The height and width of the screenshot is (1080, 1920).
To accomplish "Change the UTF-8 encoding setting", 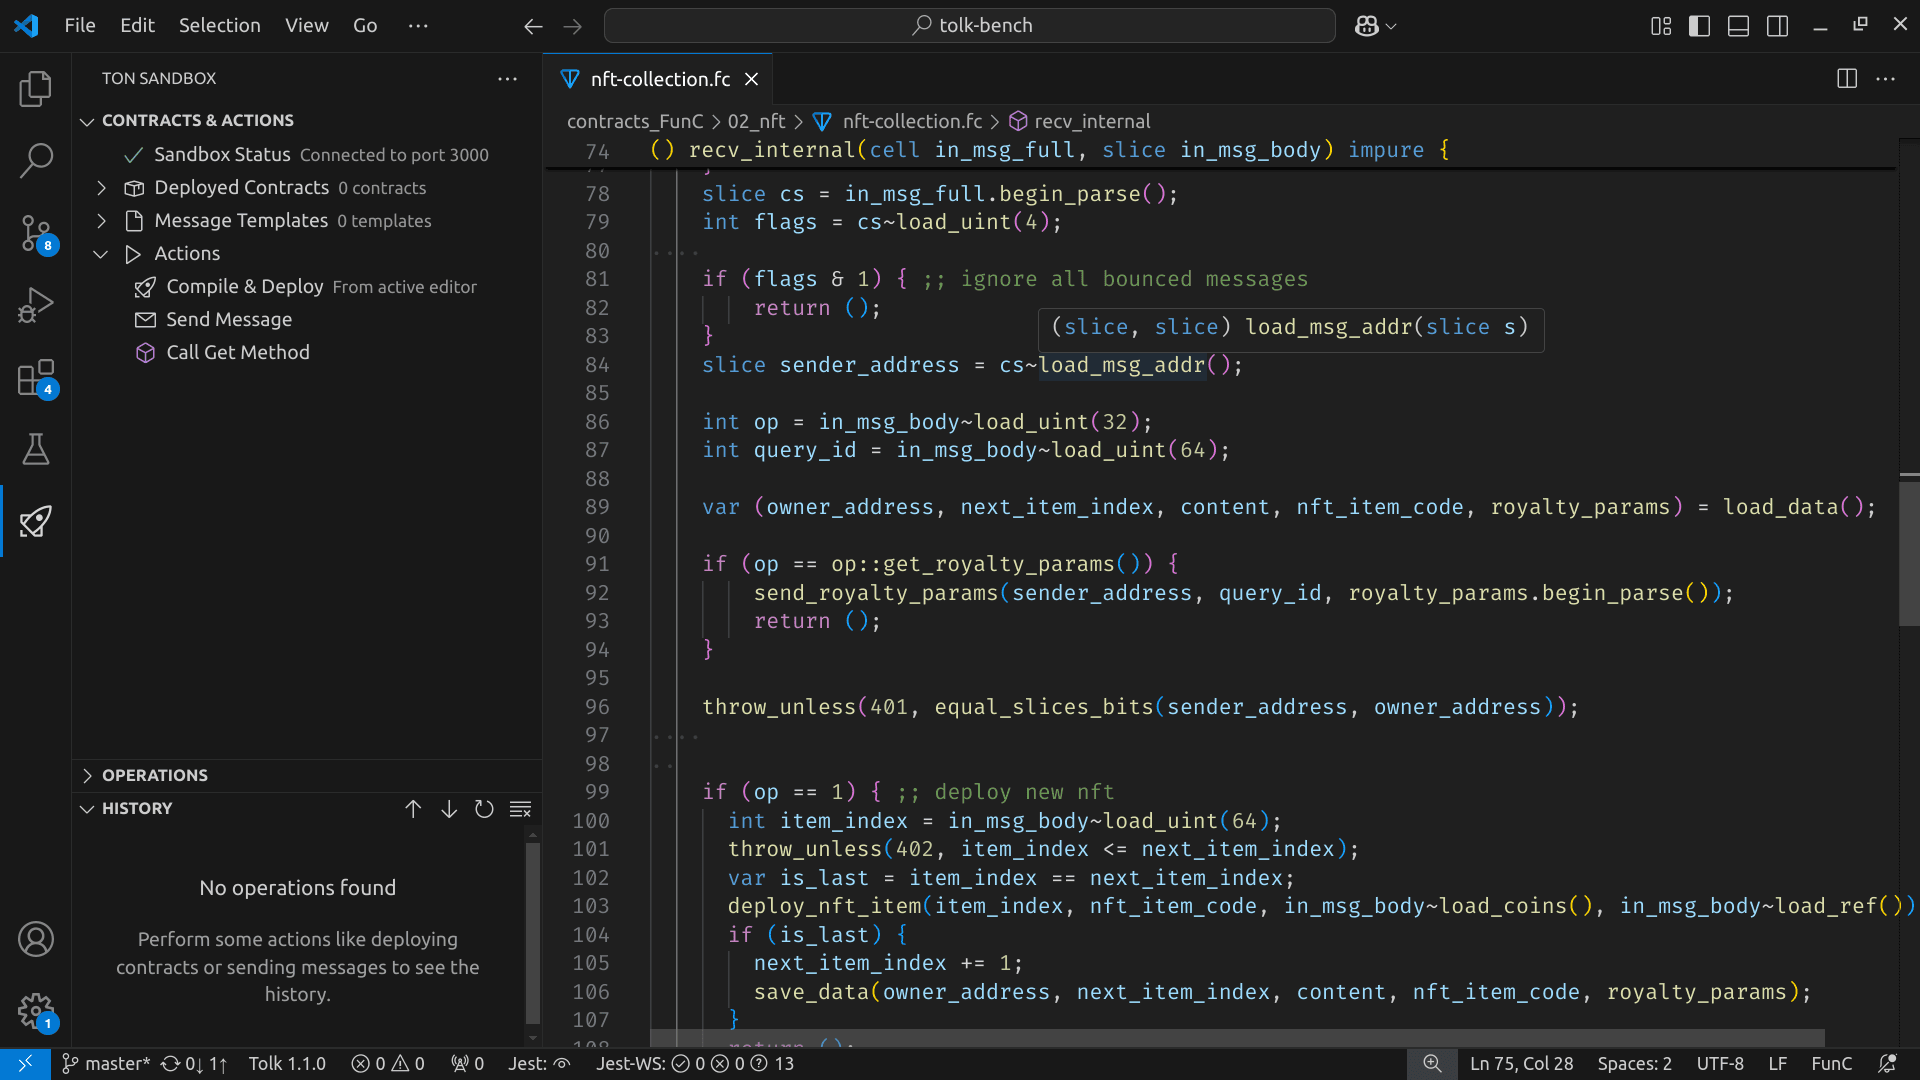I will (x=1720, y=1064).
